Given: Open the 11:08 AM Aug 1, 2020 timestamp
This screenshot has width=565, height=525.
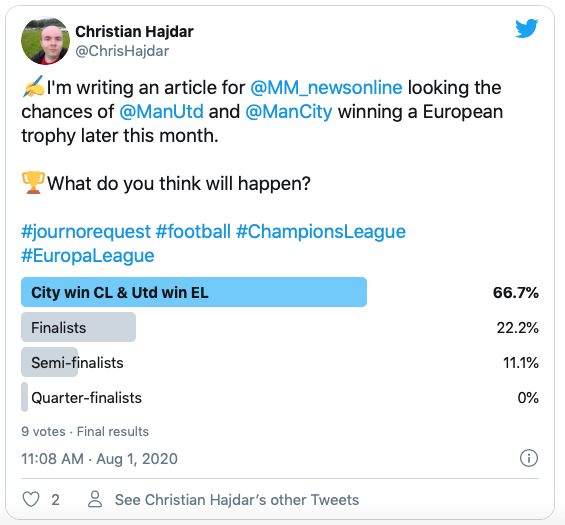Looking at the screenshot, I should click(99, 459).
